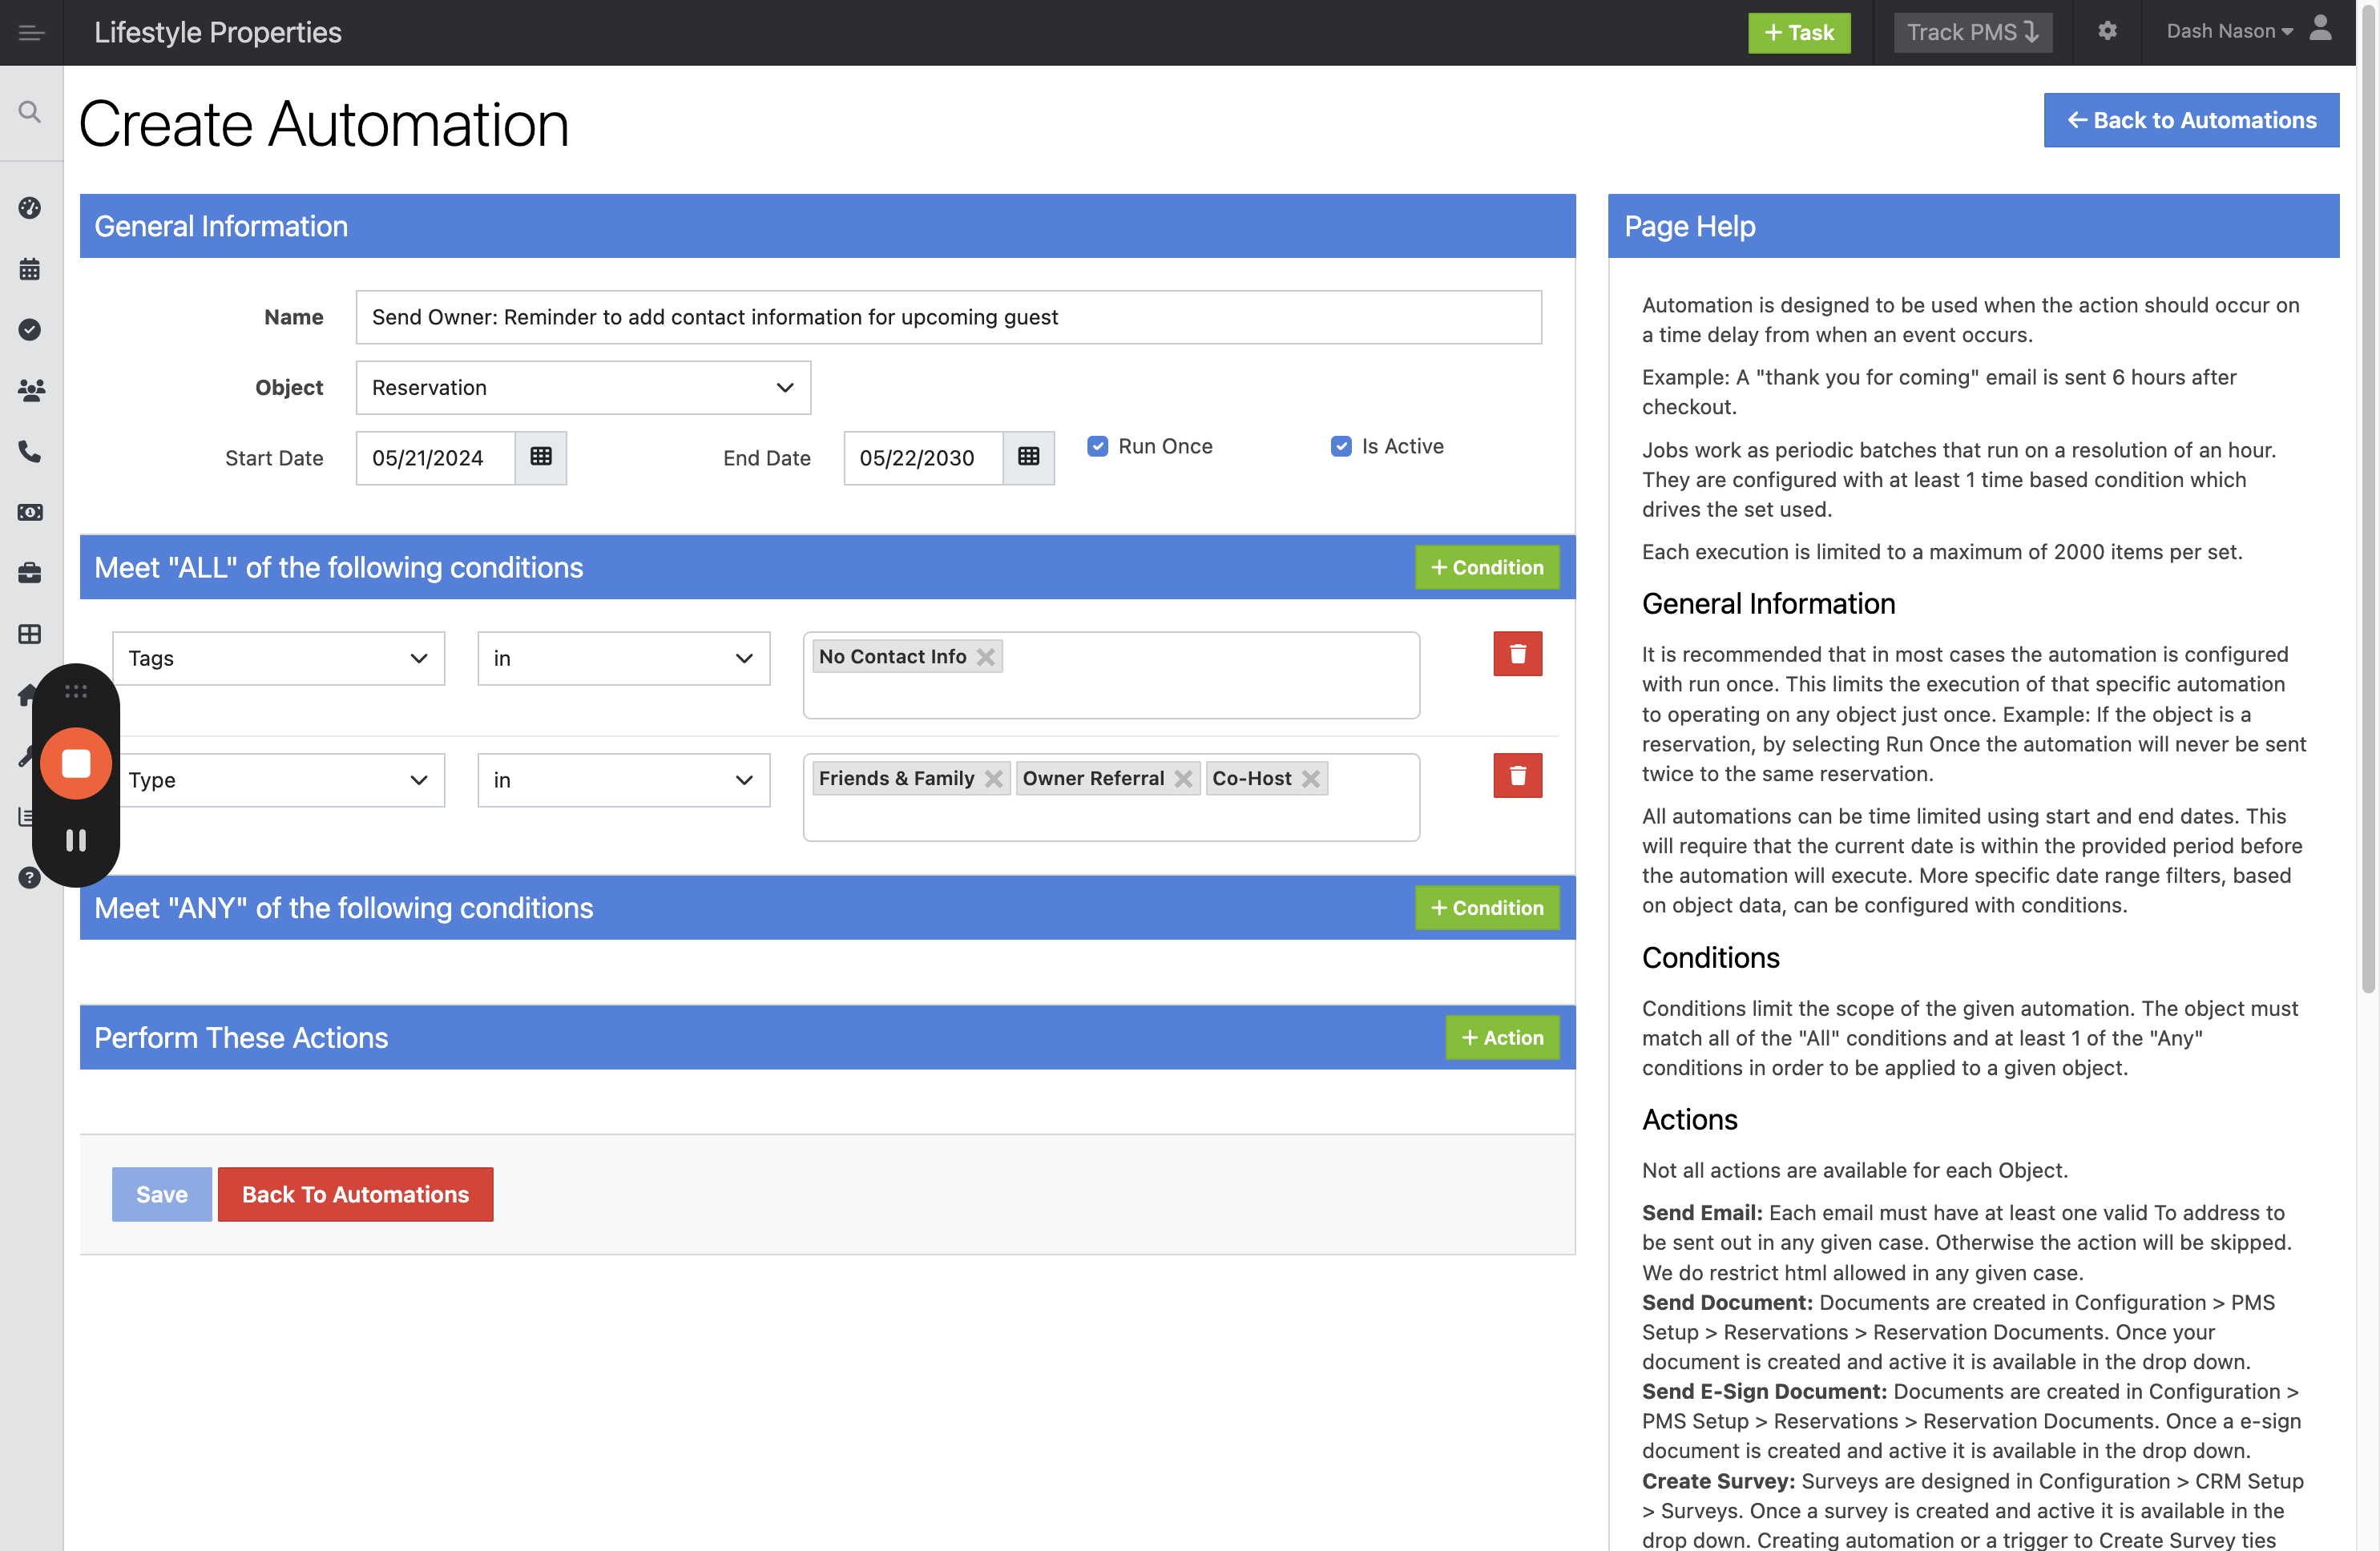Open the operator dropdown in Tags row

click(623, 658)
